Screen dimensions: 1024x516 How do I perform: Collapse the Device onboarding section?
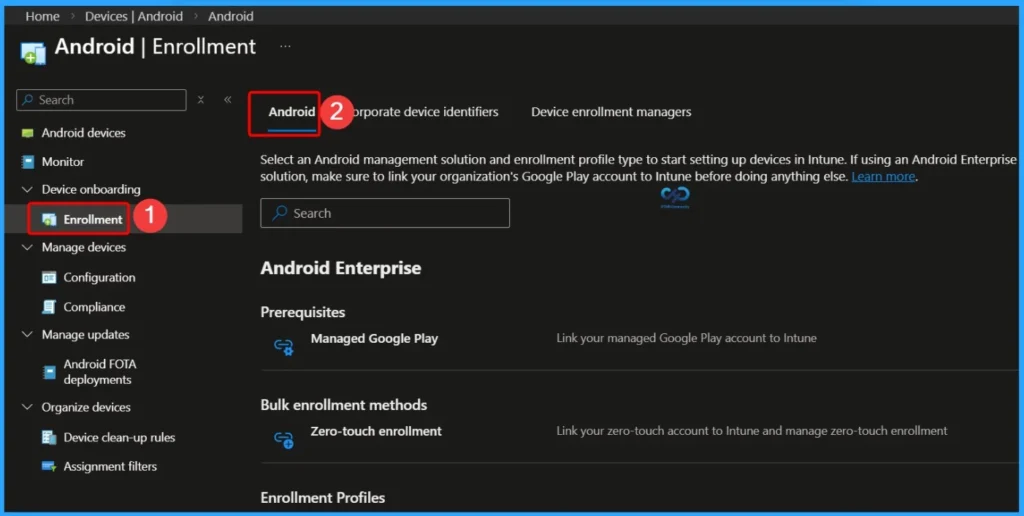(27, 189)
